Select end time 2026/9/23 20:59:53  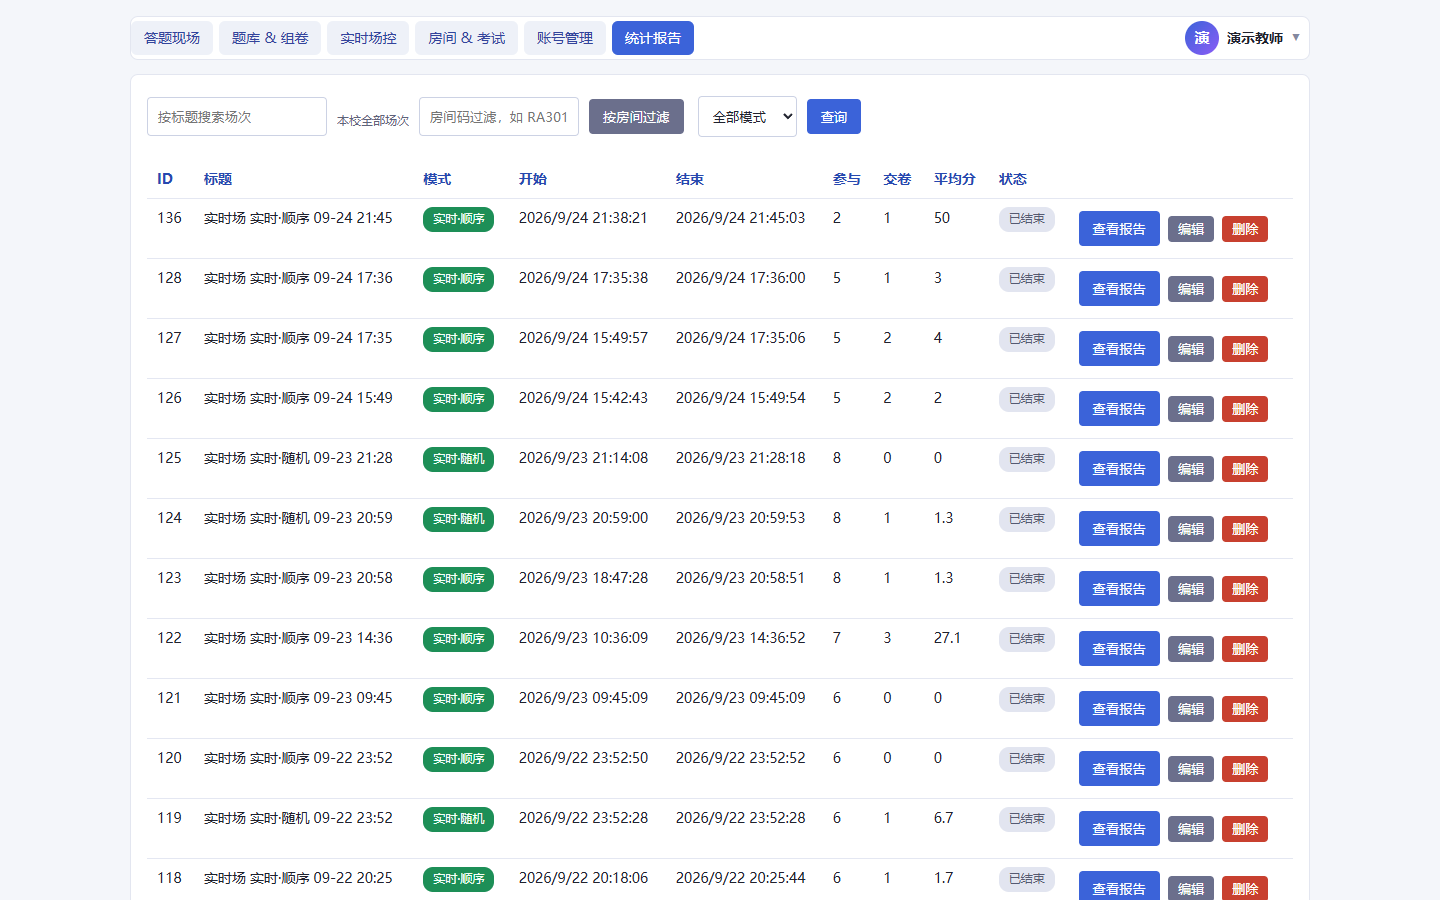(x=740, y=518)
